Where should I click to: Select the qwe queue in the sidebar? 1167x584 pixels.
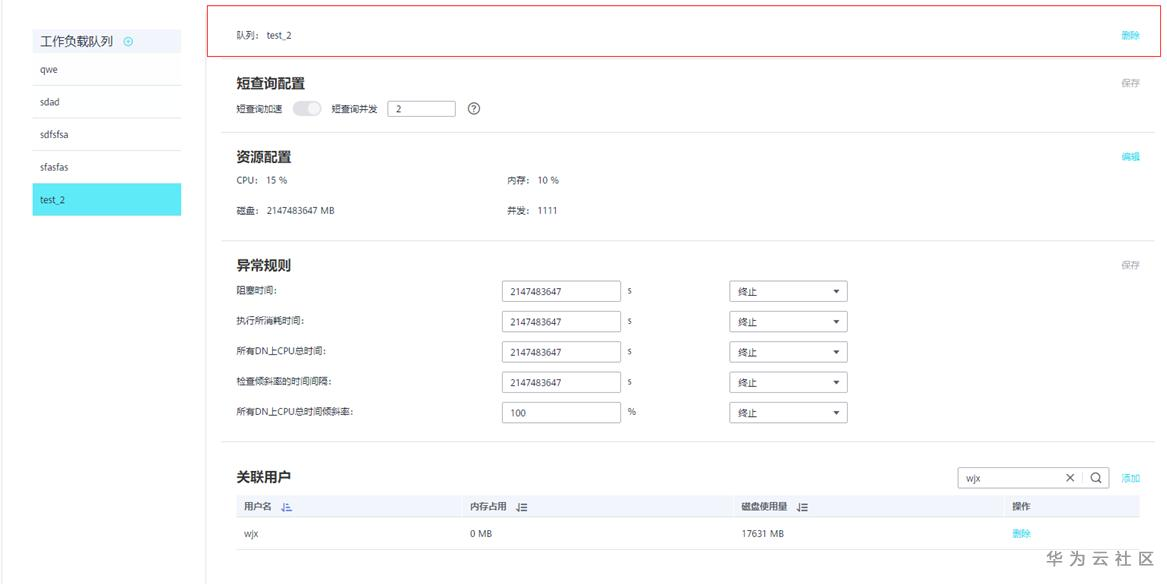click(x=106, y=70)
